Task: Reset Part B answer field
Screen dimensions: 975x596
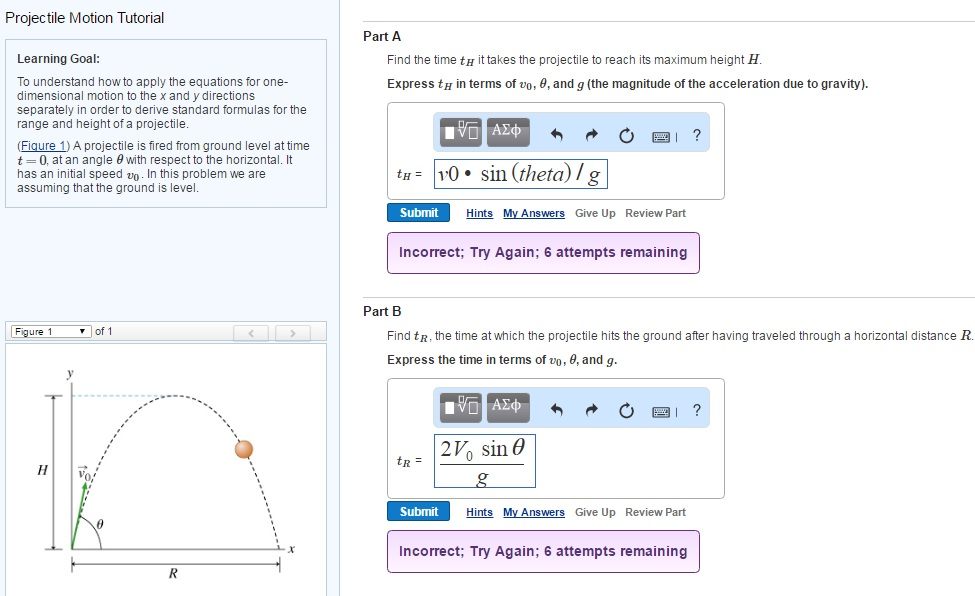Action: 626,410
